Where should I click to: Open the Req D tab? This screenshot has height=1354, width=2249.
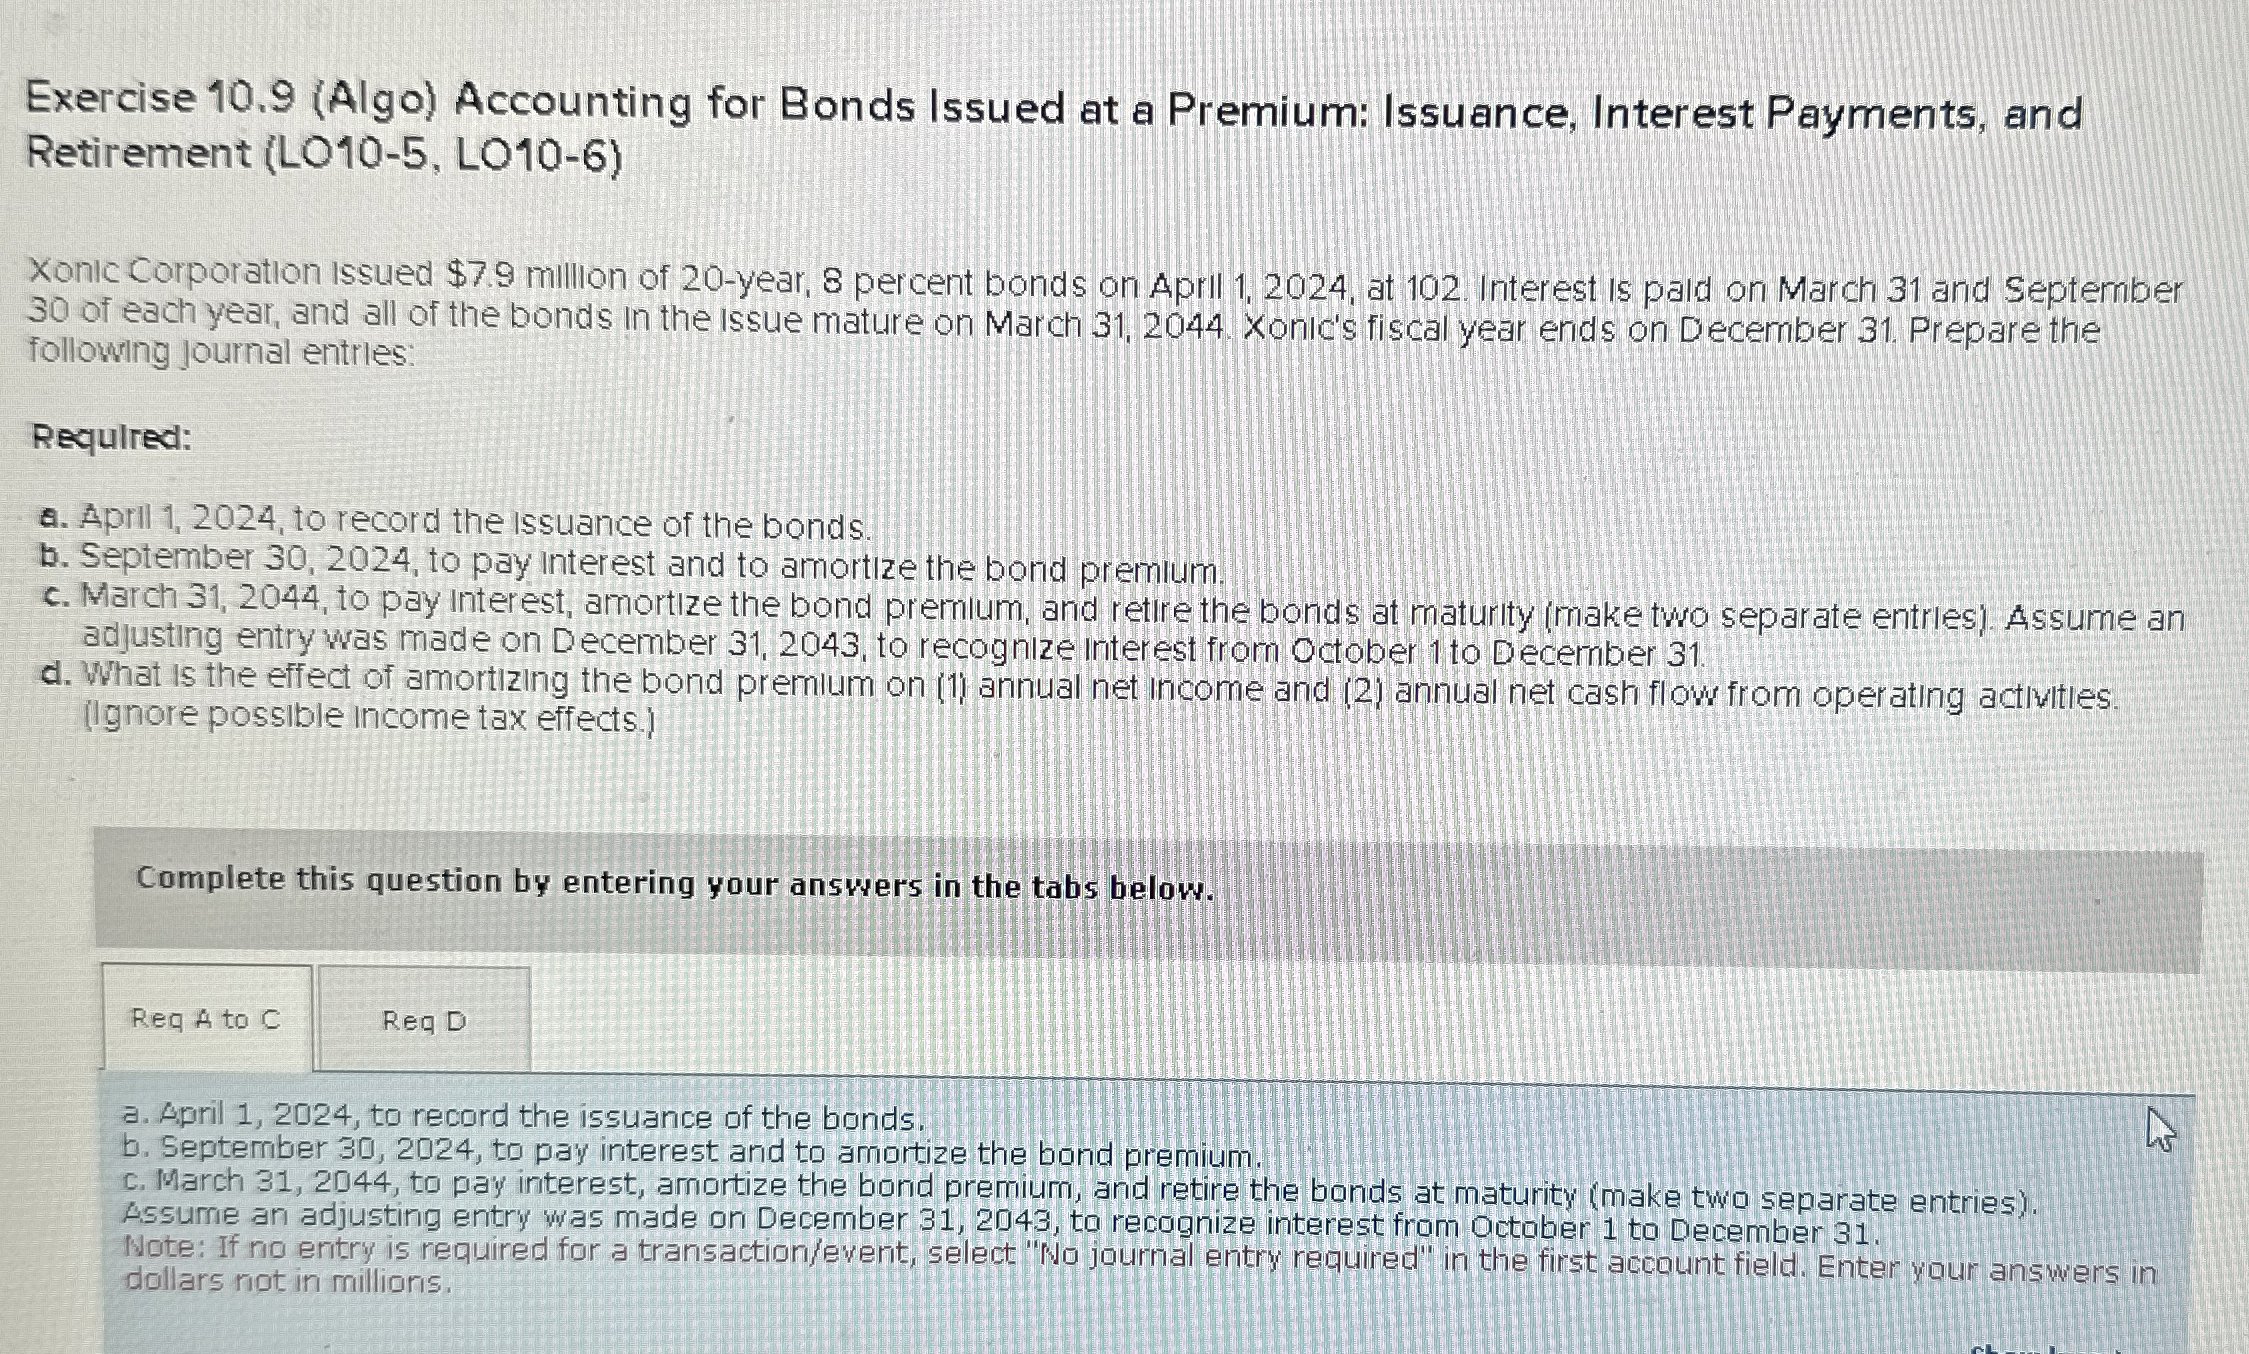tap(424, 1020)
